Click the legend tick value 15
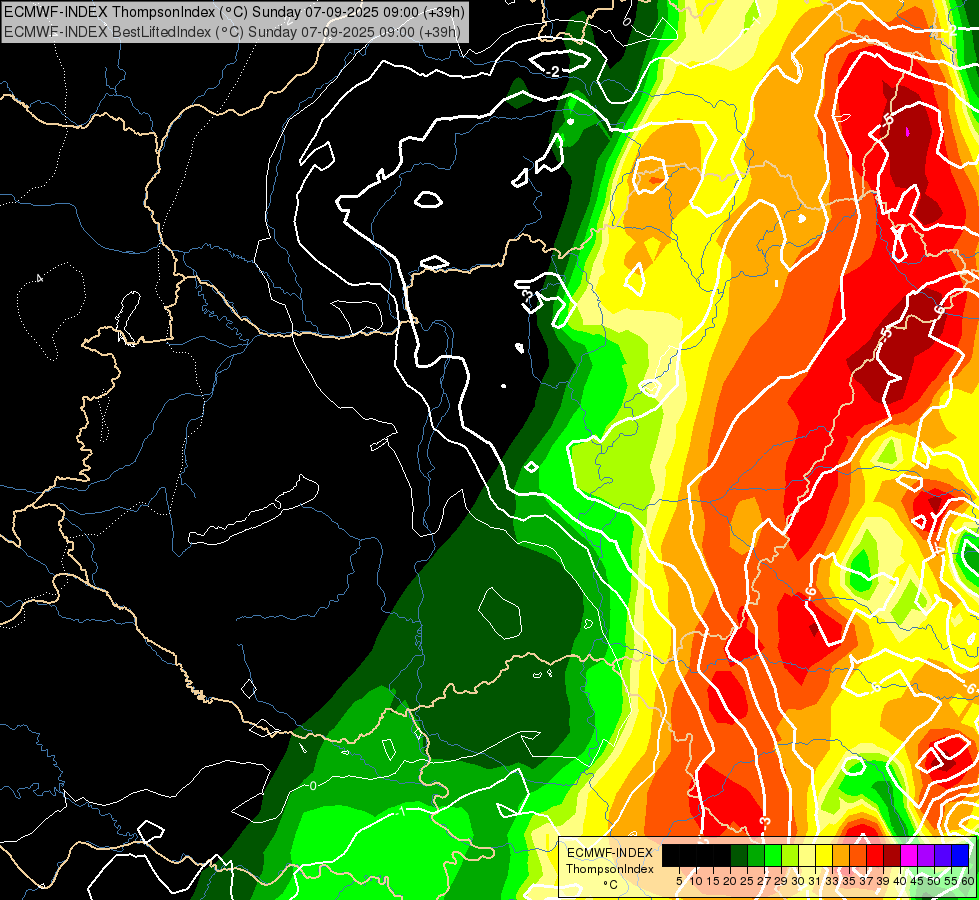Image resolution: width=979 pixels, height=900 pixels. click(x=713, y=881)
